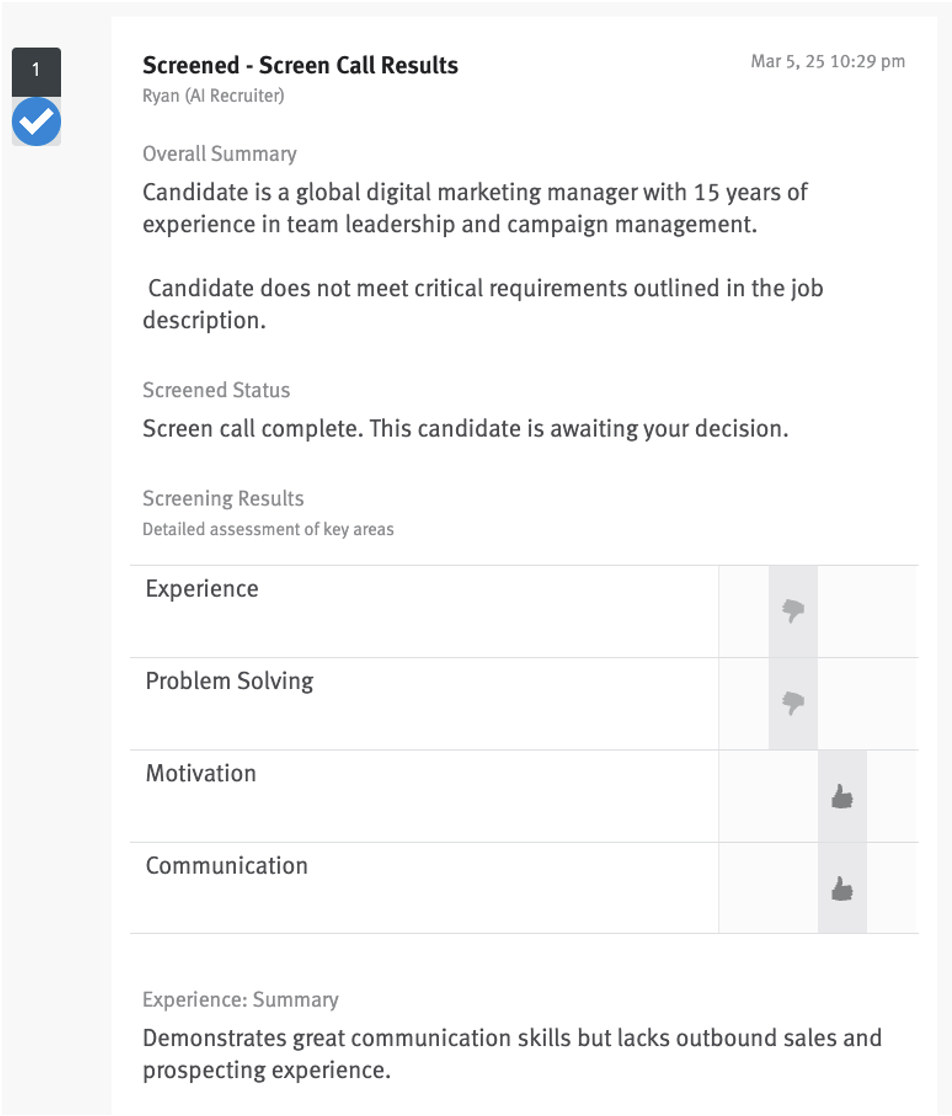Select the Screened Status heading
This screenshot has width=952, height=1116.
pyautogui.click(x=216, y=390)
